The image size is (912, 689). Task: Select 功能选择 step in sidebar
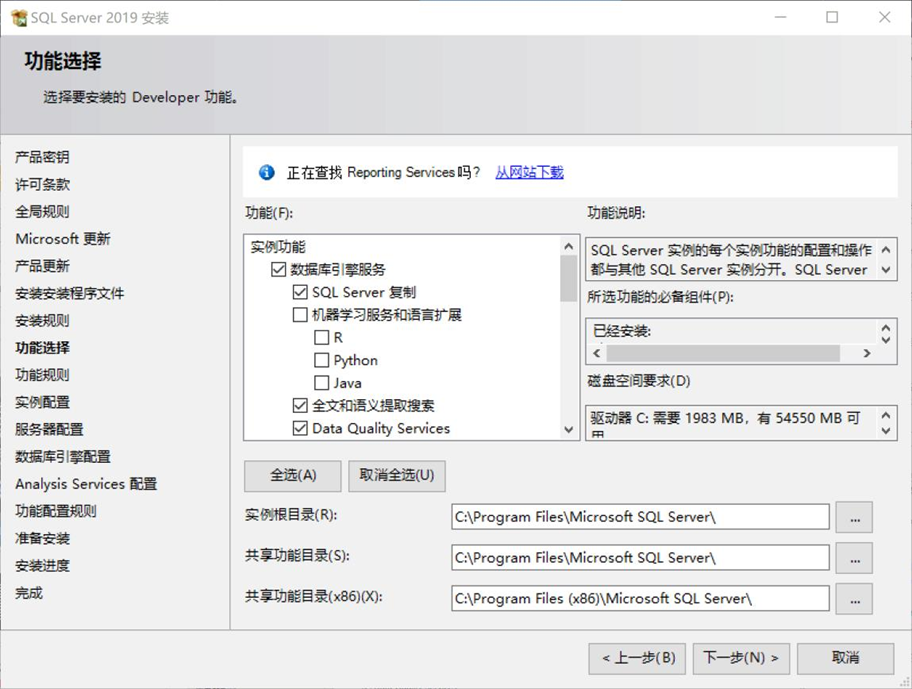click(x=42, y=348)
